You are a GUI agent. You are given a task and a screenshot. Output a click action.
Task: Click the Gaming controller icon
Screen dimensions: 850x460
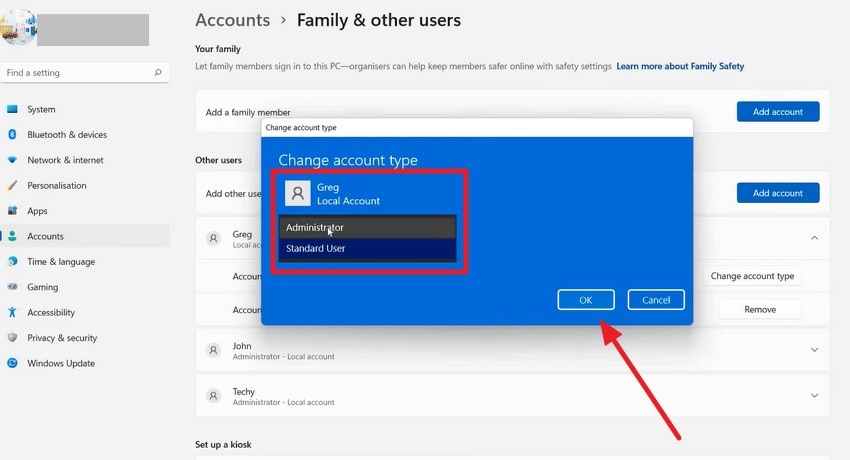pyautogui.click(x=12, y=287)
